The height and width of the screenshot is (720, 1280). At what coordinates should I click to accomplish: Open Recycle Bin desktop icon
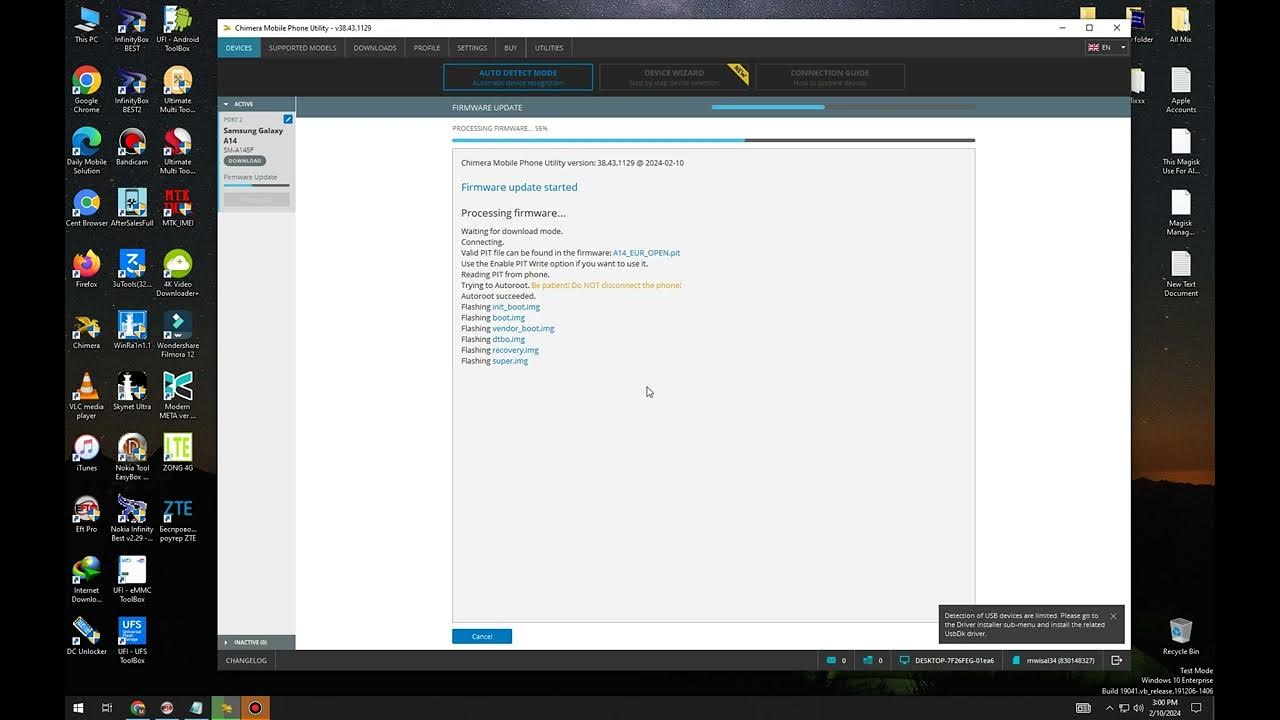coord(1181,636)
